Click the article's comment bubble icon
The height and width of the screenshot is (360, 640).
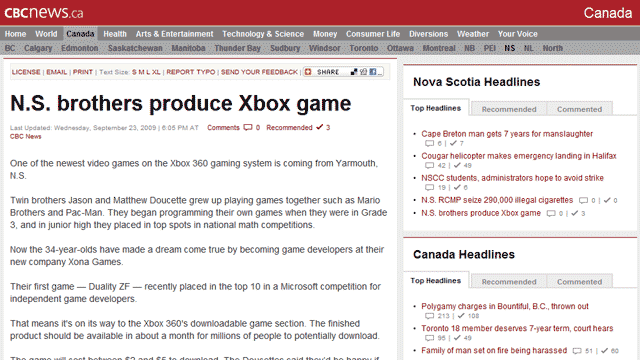point(248,127)
